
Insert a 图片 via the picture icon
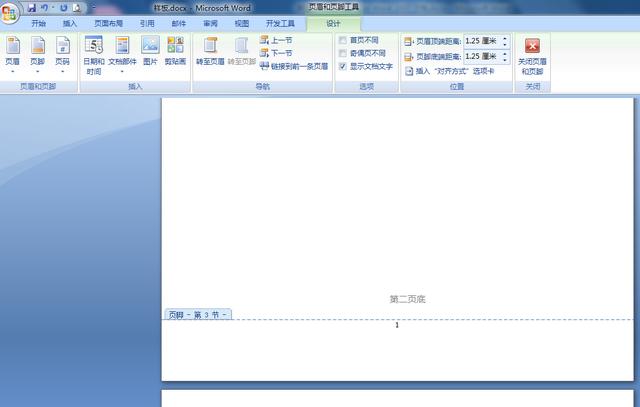tap(150, 45)
